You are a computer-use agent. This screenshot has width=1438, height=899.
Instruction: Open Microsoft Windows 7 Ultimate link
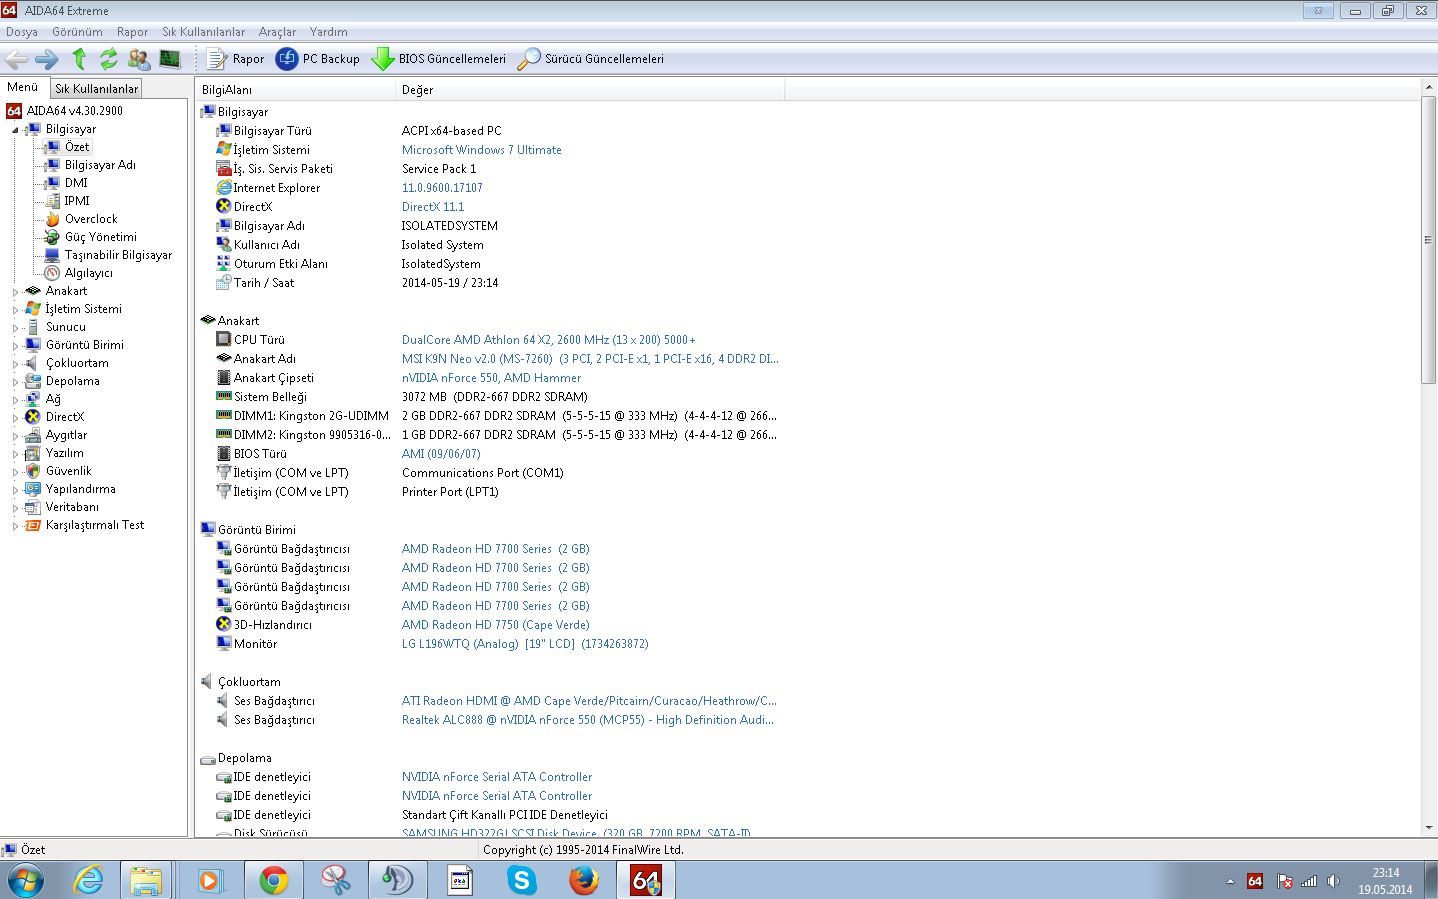[x=481, y=150]
